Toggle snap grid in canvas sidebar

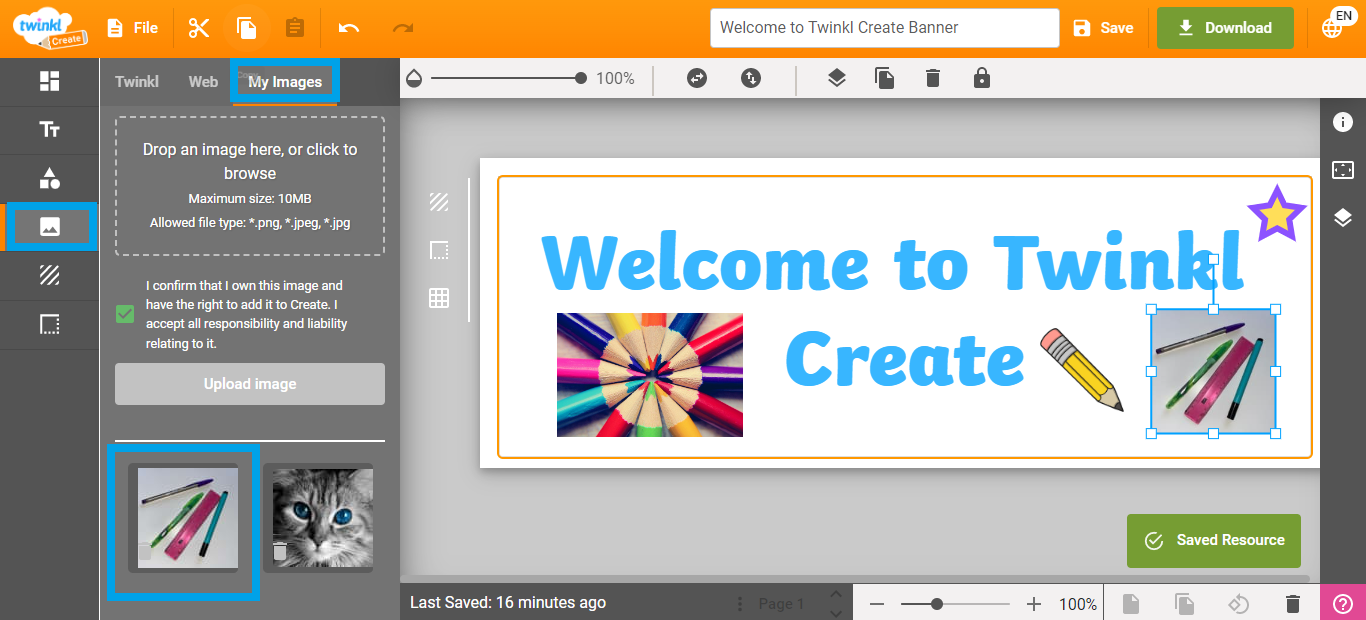pyautogui.click(x=439, y=298)
